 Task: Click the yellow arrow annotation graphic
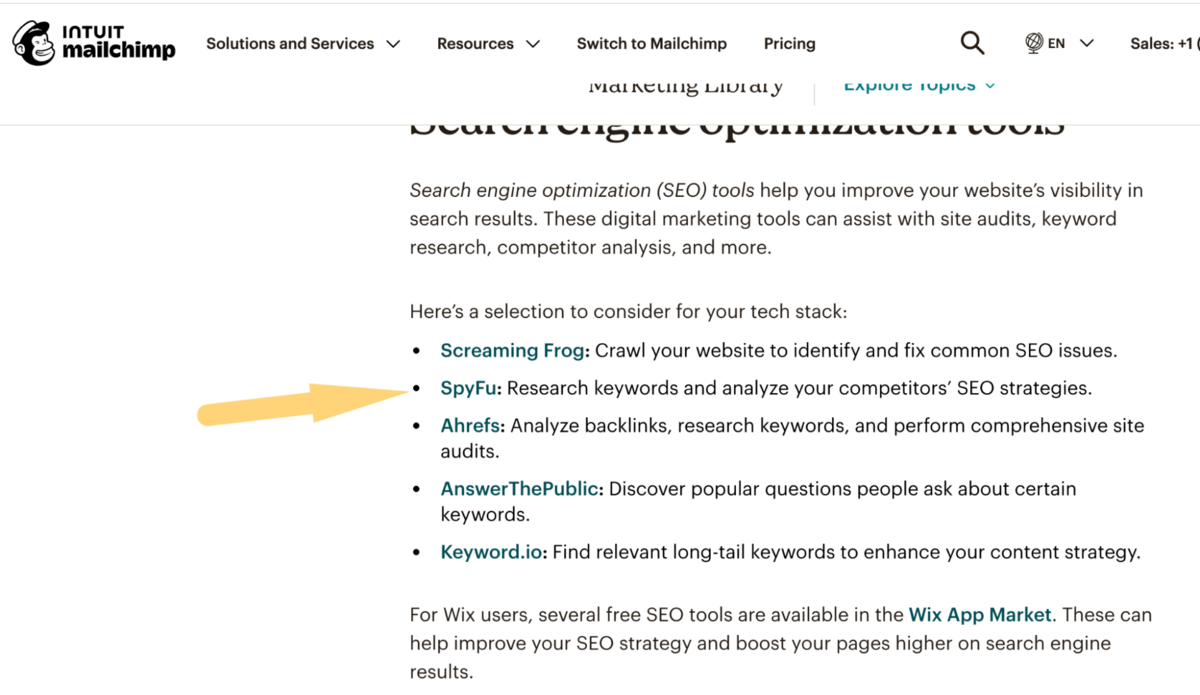click(300, 403)
